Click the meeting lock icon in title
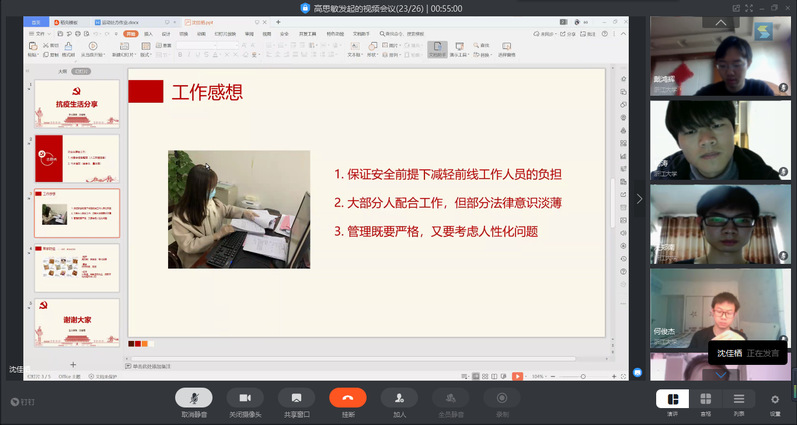This screenshot has height=425, width=797. (307, 7)
